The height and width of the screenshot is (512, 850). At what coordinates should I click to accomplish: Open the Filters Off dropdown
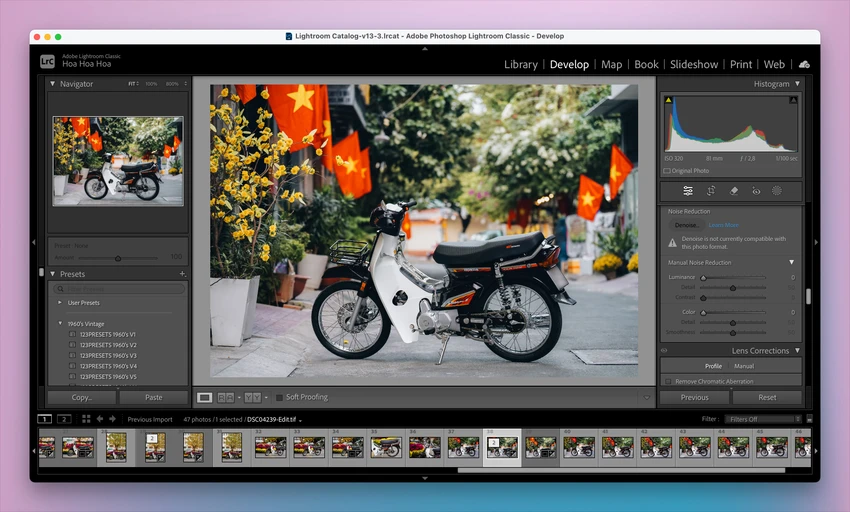[763, 419]
